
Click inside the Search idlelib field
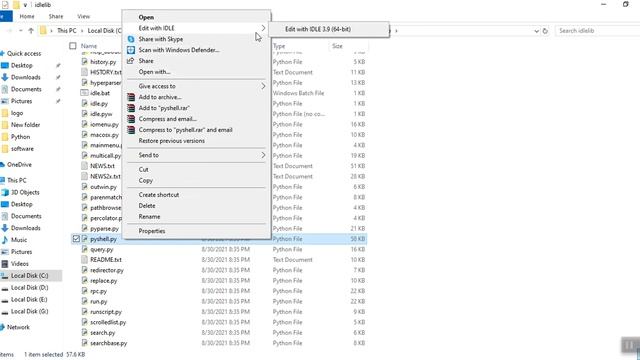(x=598, y=31)
